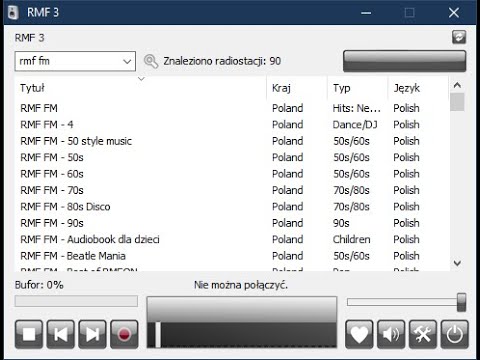Image resolution: width=480 pixels, height=360 pixels.
Task: Click the app icon in the title bar
Action: point(13,13)
